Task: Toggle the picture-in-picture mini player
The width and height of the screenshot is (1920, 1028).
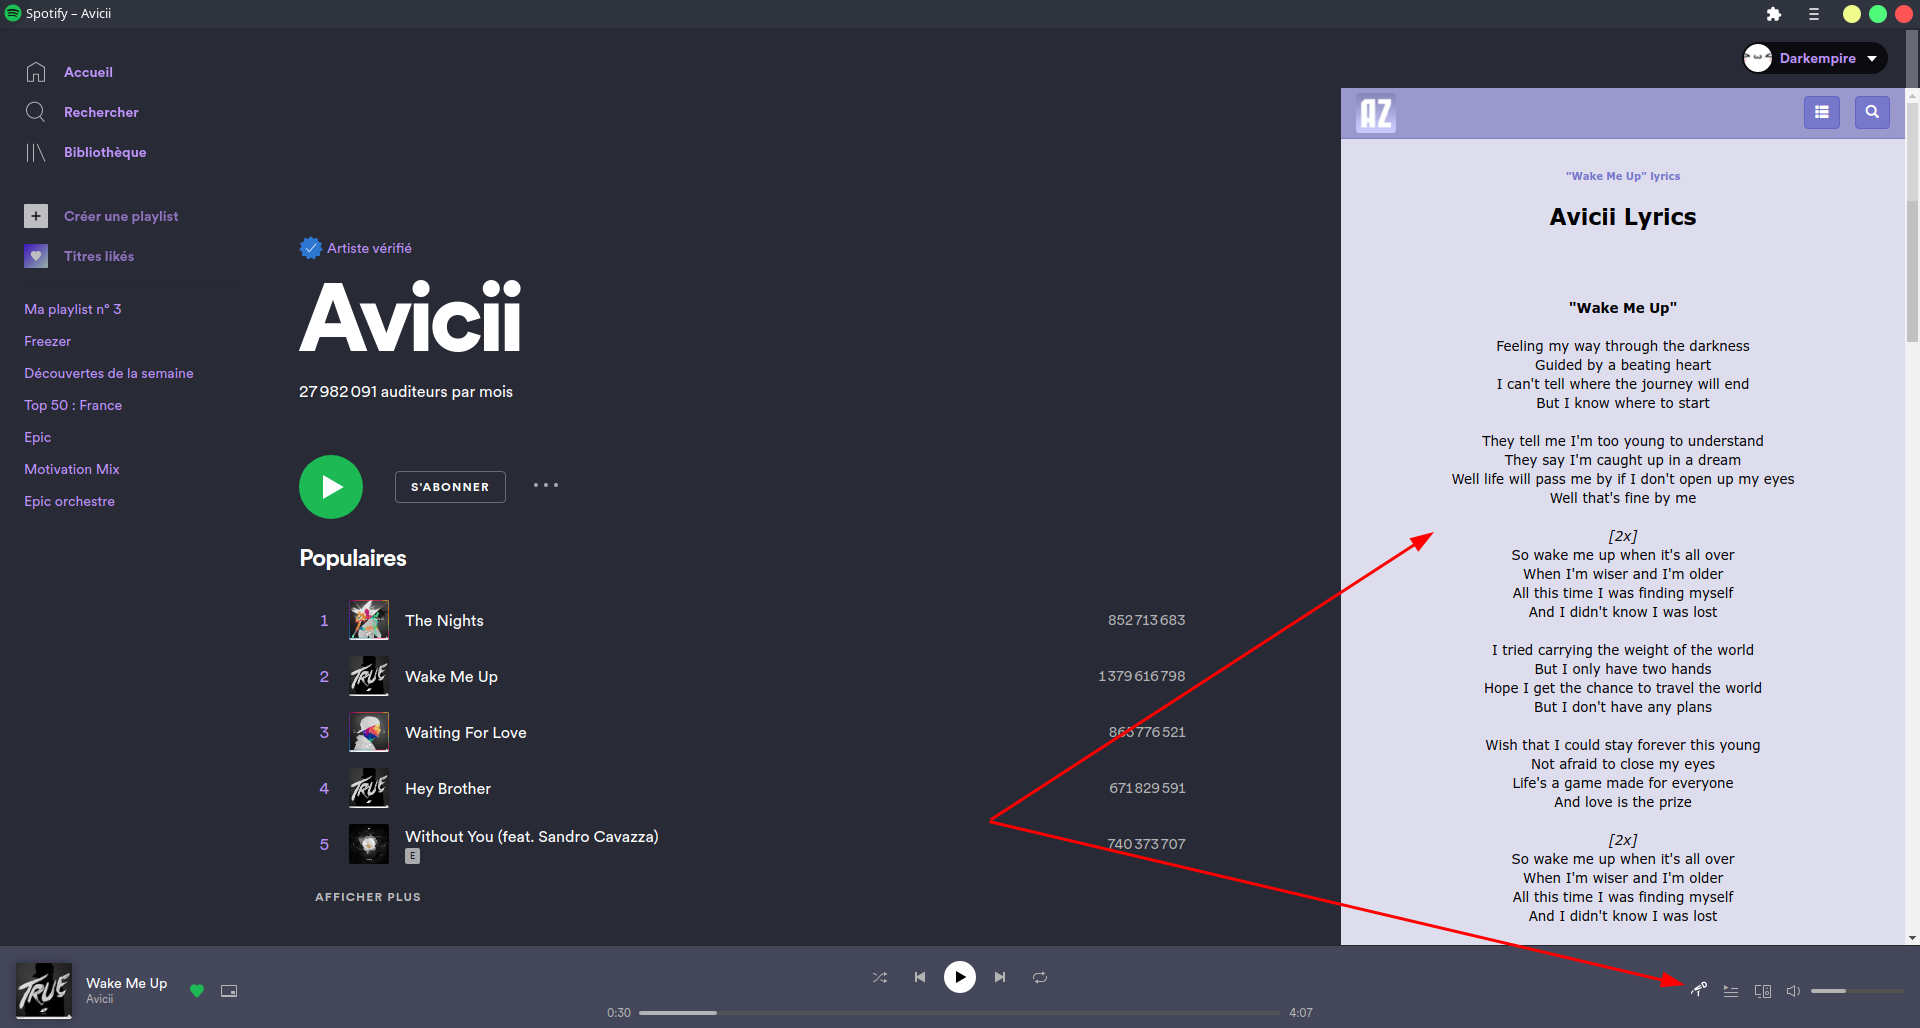Action: coord(229,991)
